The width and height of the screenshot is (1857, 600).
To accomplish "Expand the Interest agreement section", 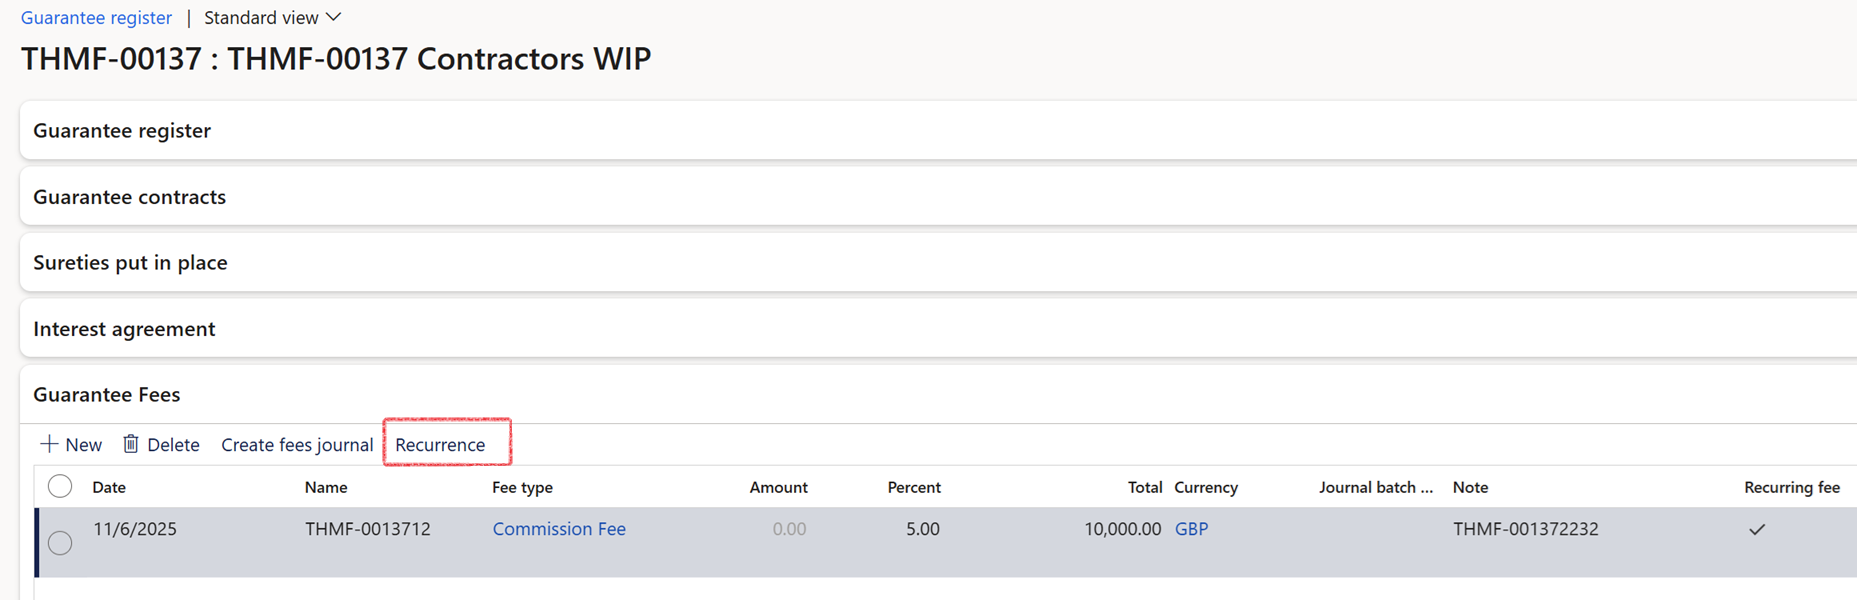I will (124, 329).
